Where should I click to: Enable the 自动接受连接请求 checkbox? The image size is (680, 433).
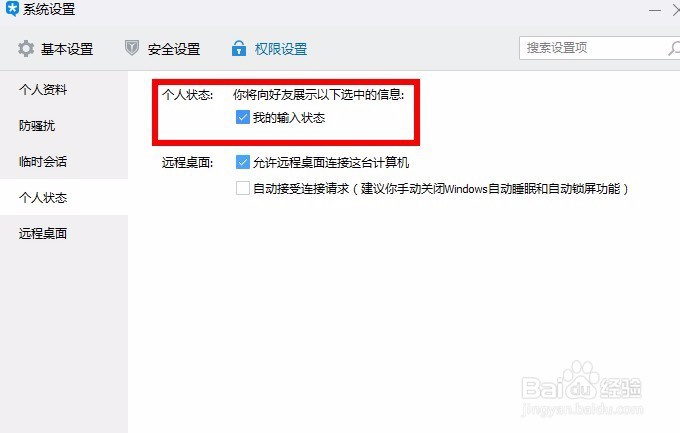[x=242, y=188]
